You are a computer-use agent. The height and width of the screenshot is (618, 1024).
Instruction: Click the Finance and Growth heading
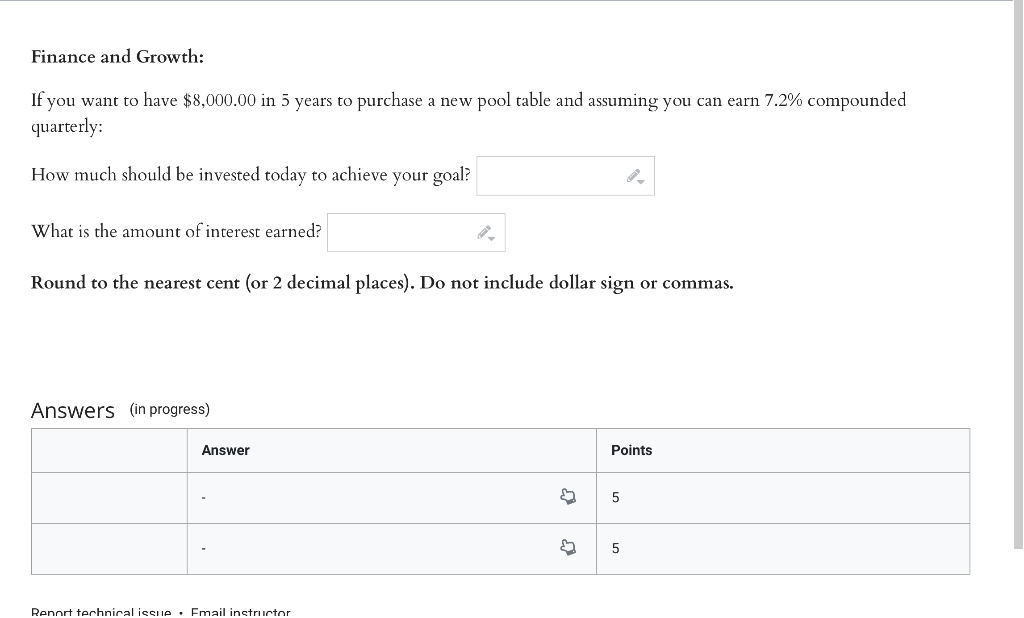tap(117, 57)
